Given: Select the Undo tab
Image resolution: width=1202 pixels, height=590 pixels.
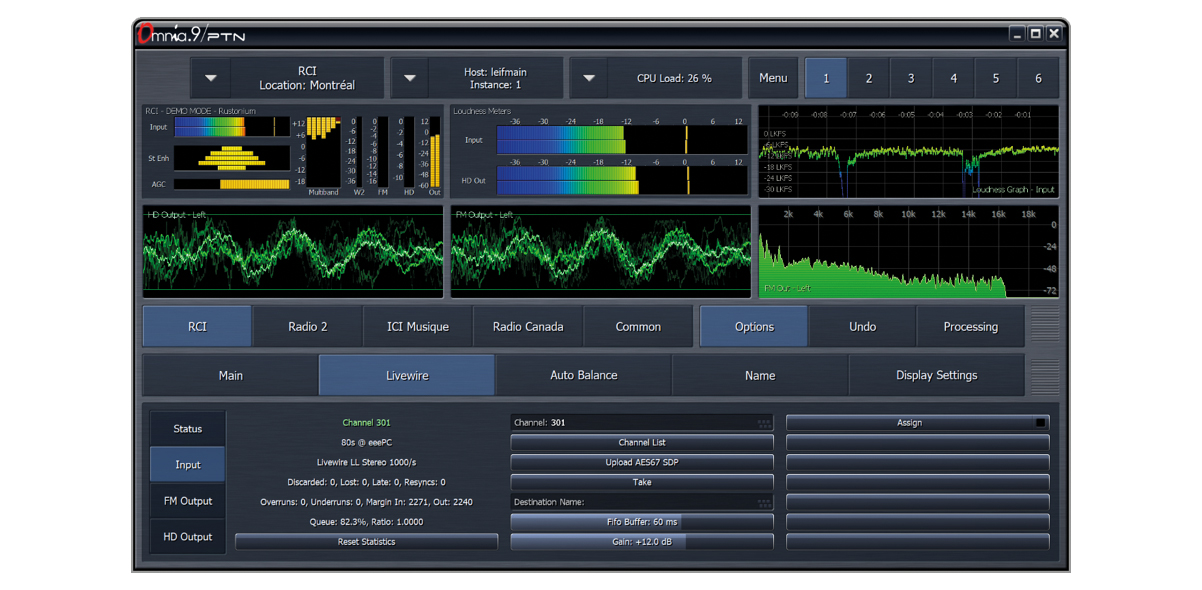Looking at the screenshot, I should point(862,327).
